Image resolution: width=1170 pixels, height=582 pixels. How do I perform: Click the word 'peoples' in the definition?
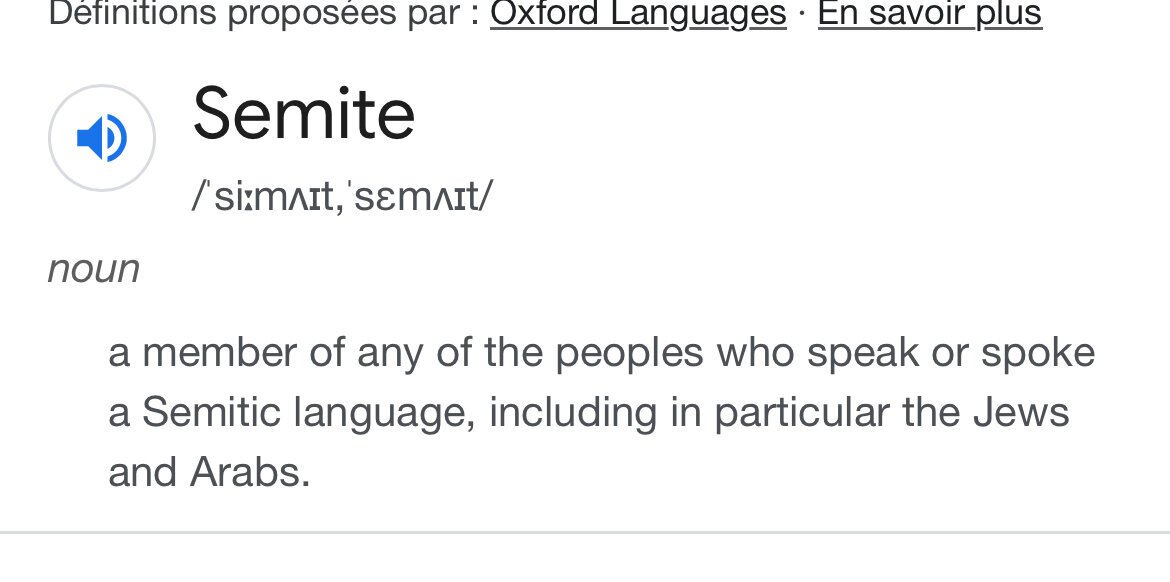(629, 354)
